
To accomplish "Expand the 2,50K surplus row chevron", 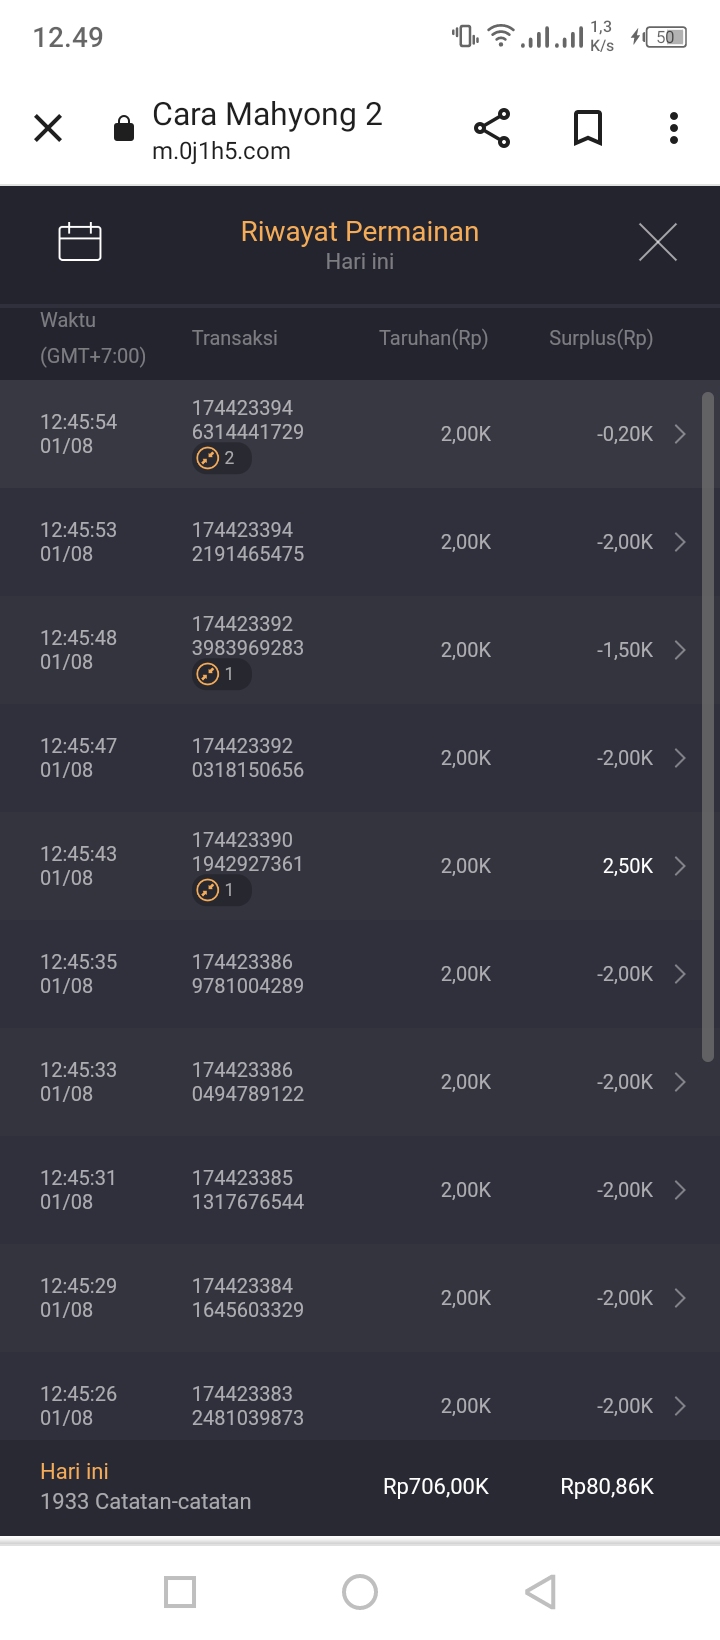I will [x=680, y=866].
